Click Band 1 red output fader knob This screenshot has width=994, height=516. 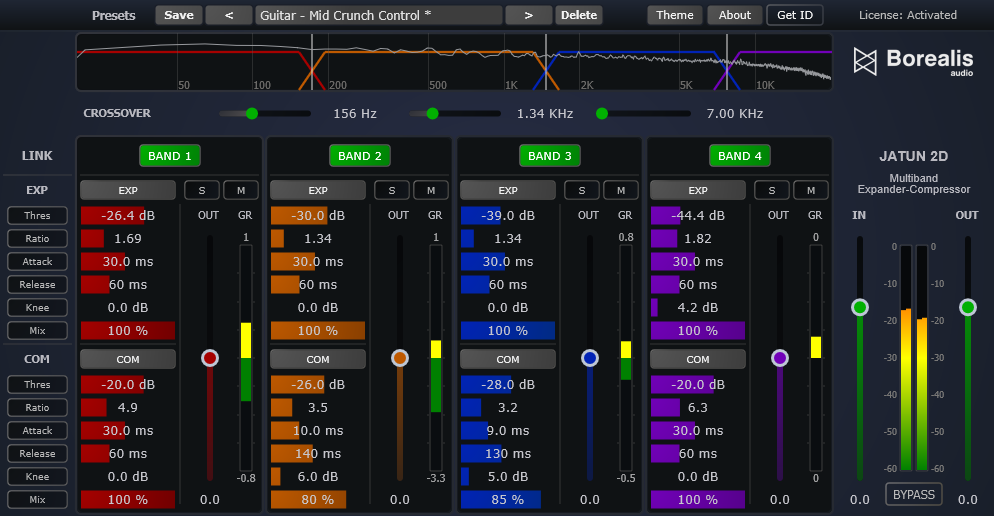pos(210,358)
